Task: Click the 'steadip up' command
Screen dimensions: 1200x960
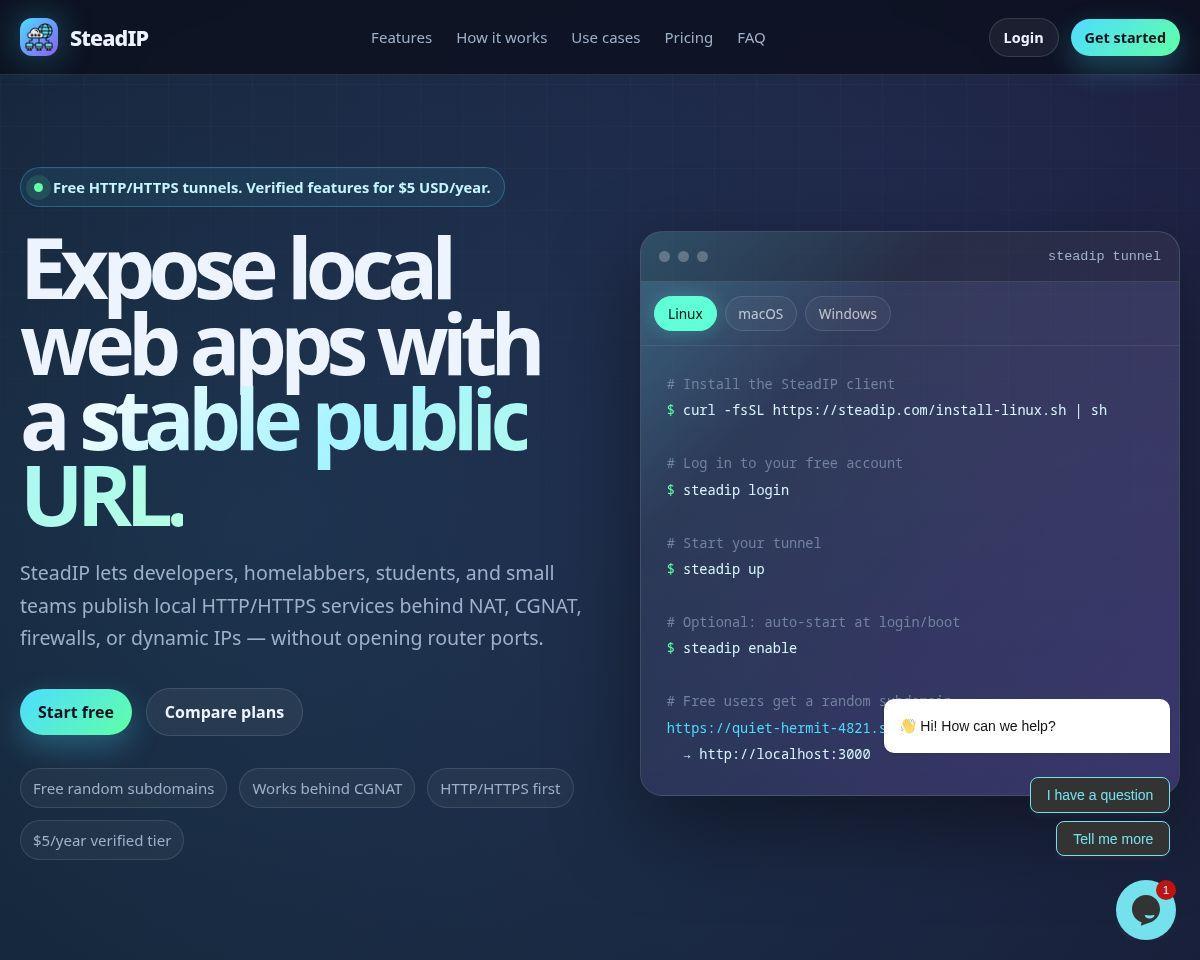Action: coord(716,569)
